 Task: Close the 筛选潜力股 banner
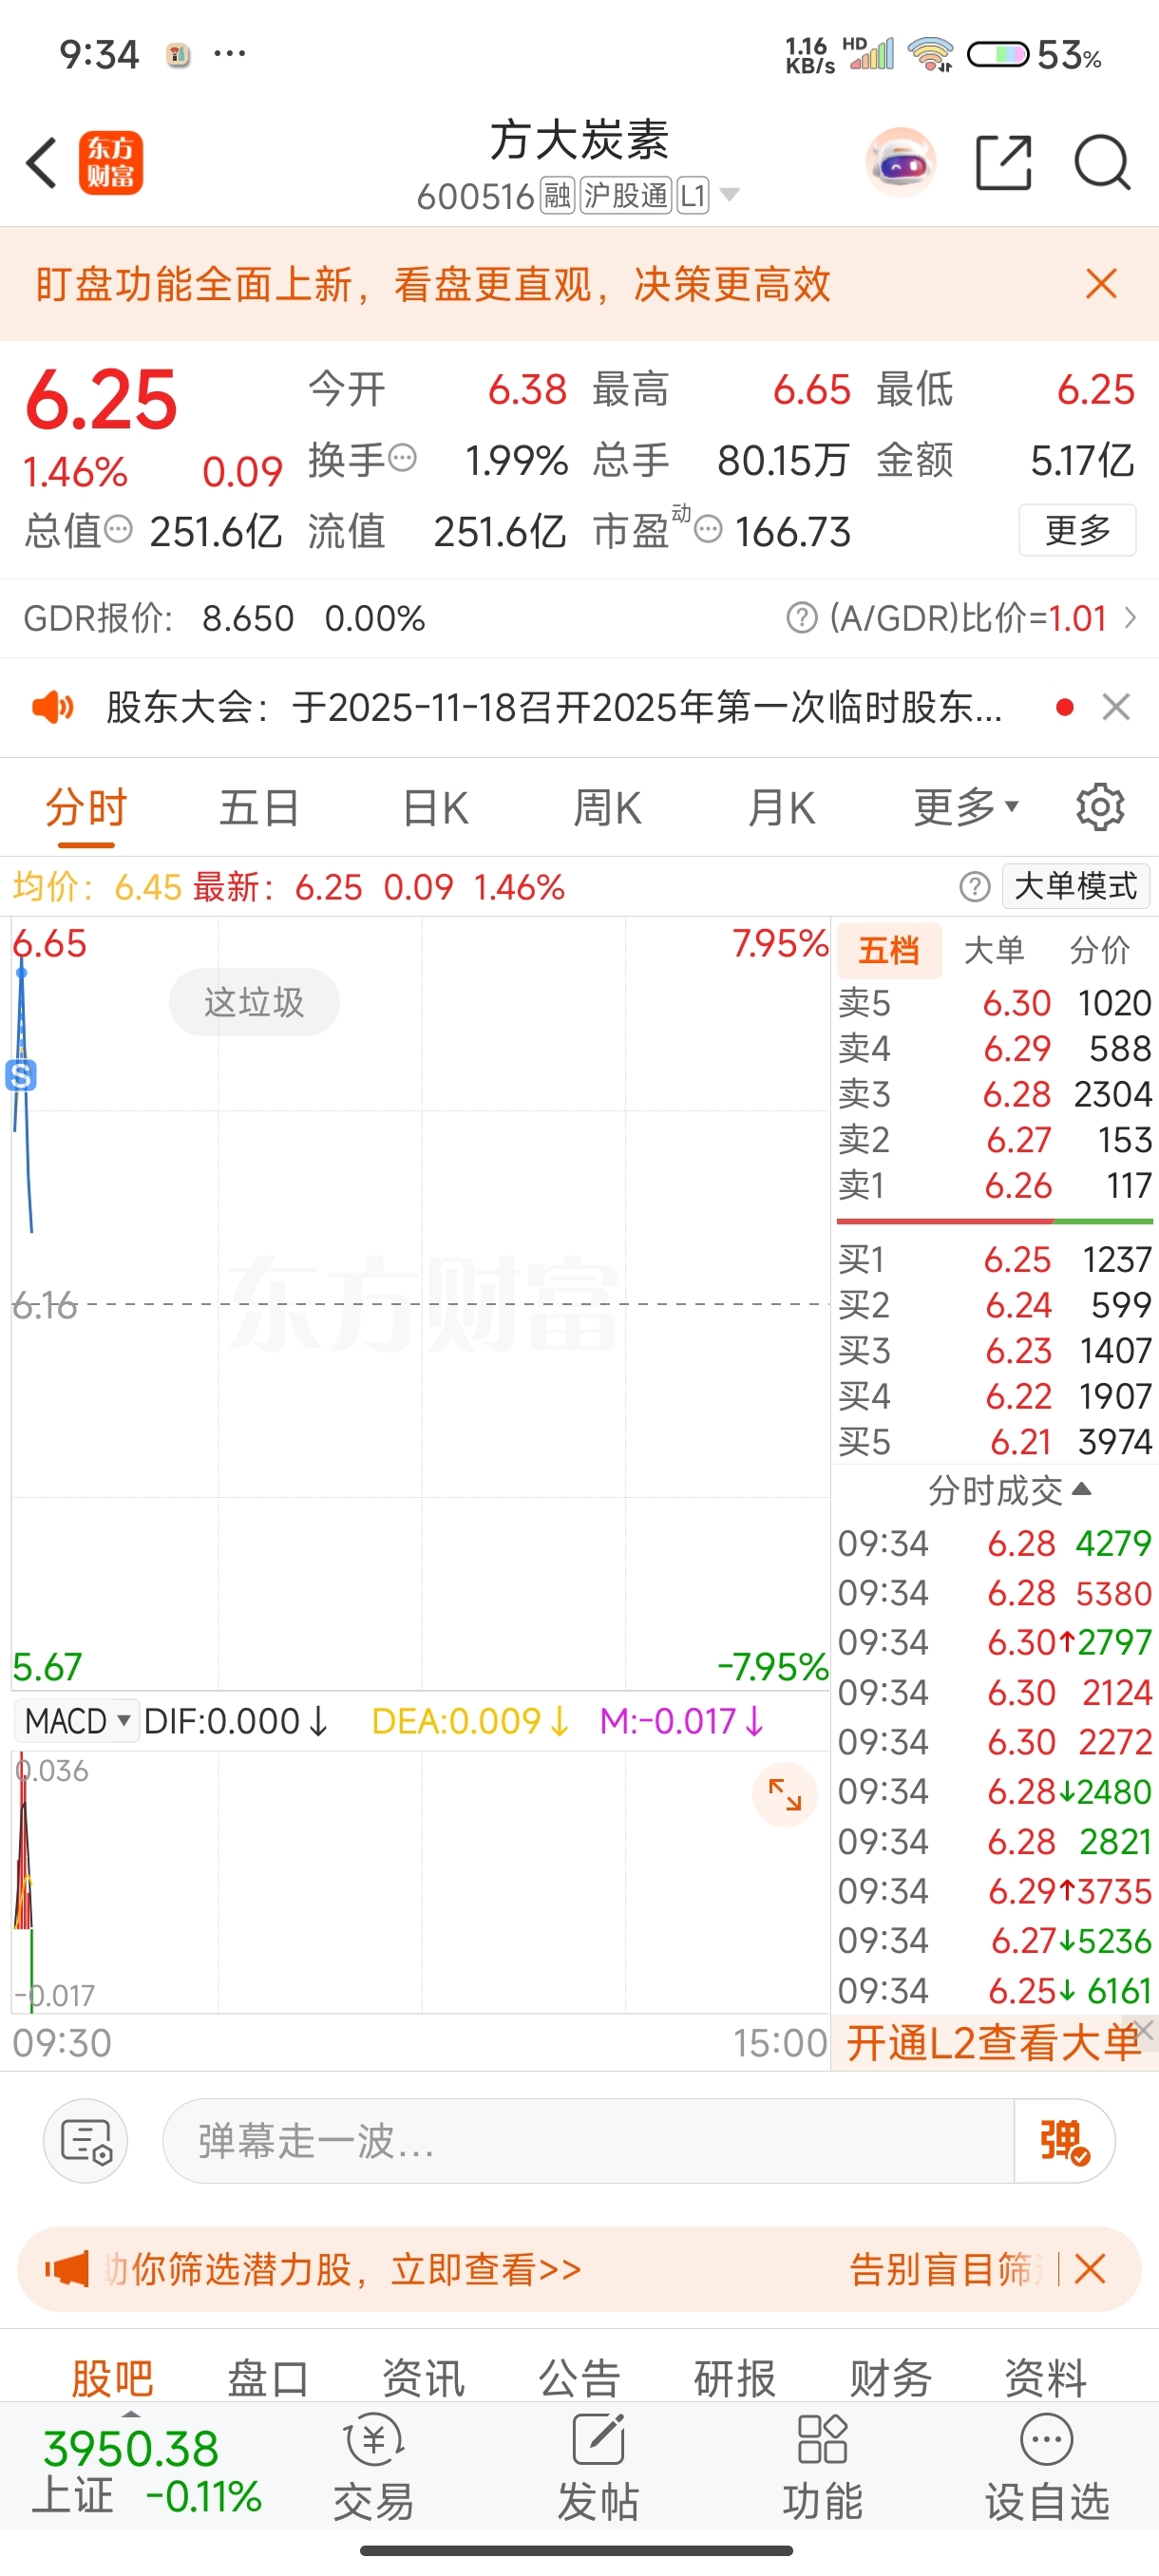1090,2269
